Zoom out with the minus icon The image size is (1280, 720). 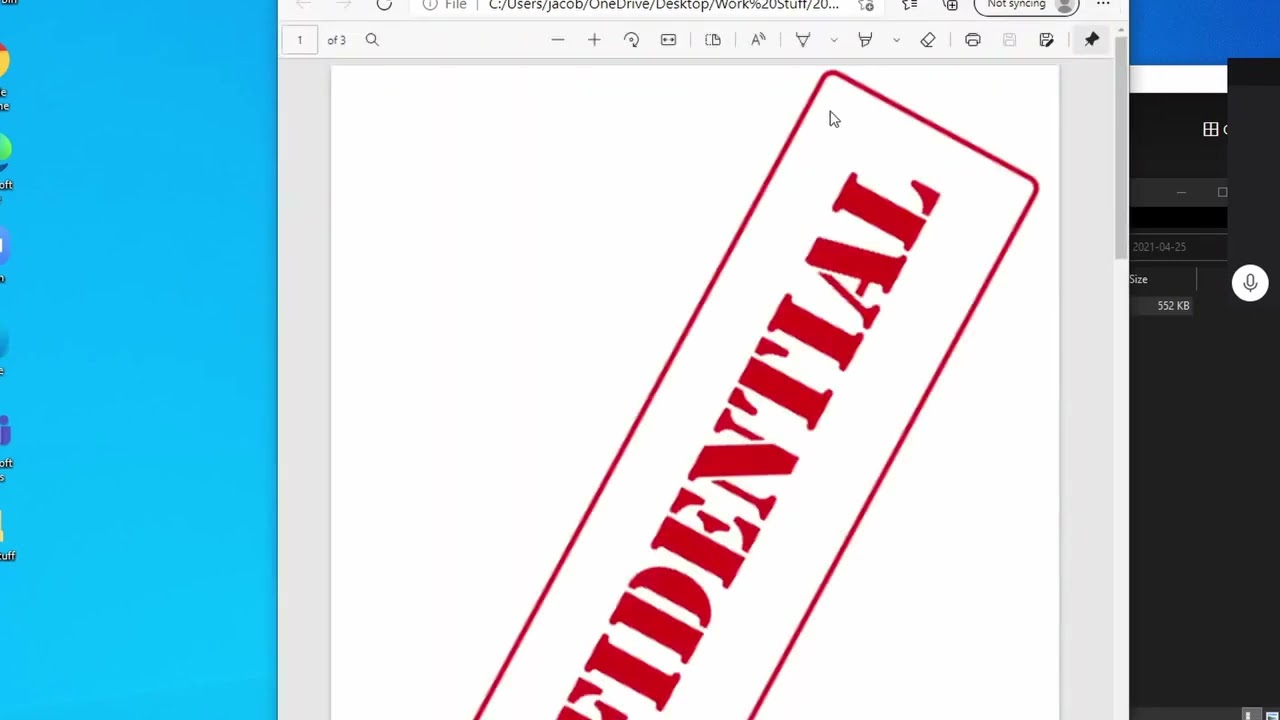(x=558, y=40)
